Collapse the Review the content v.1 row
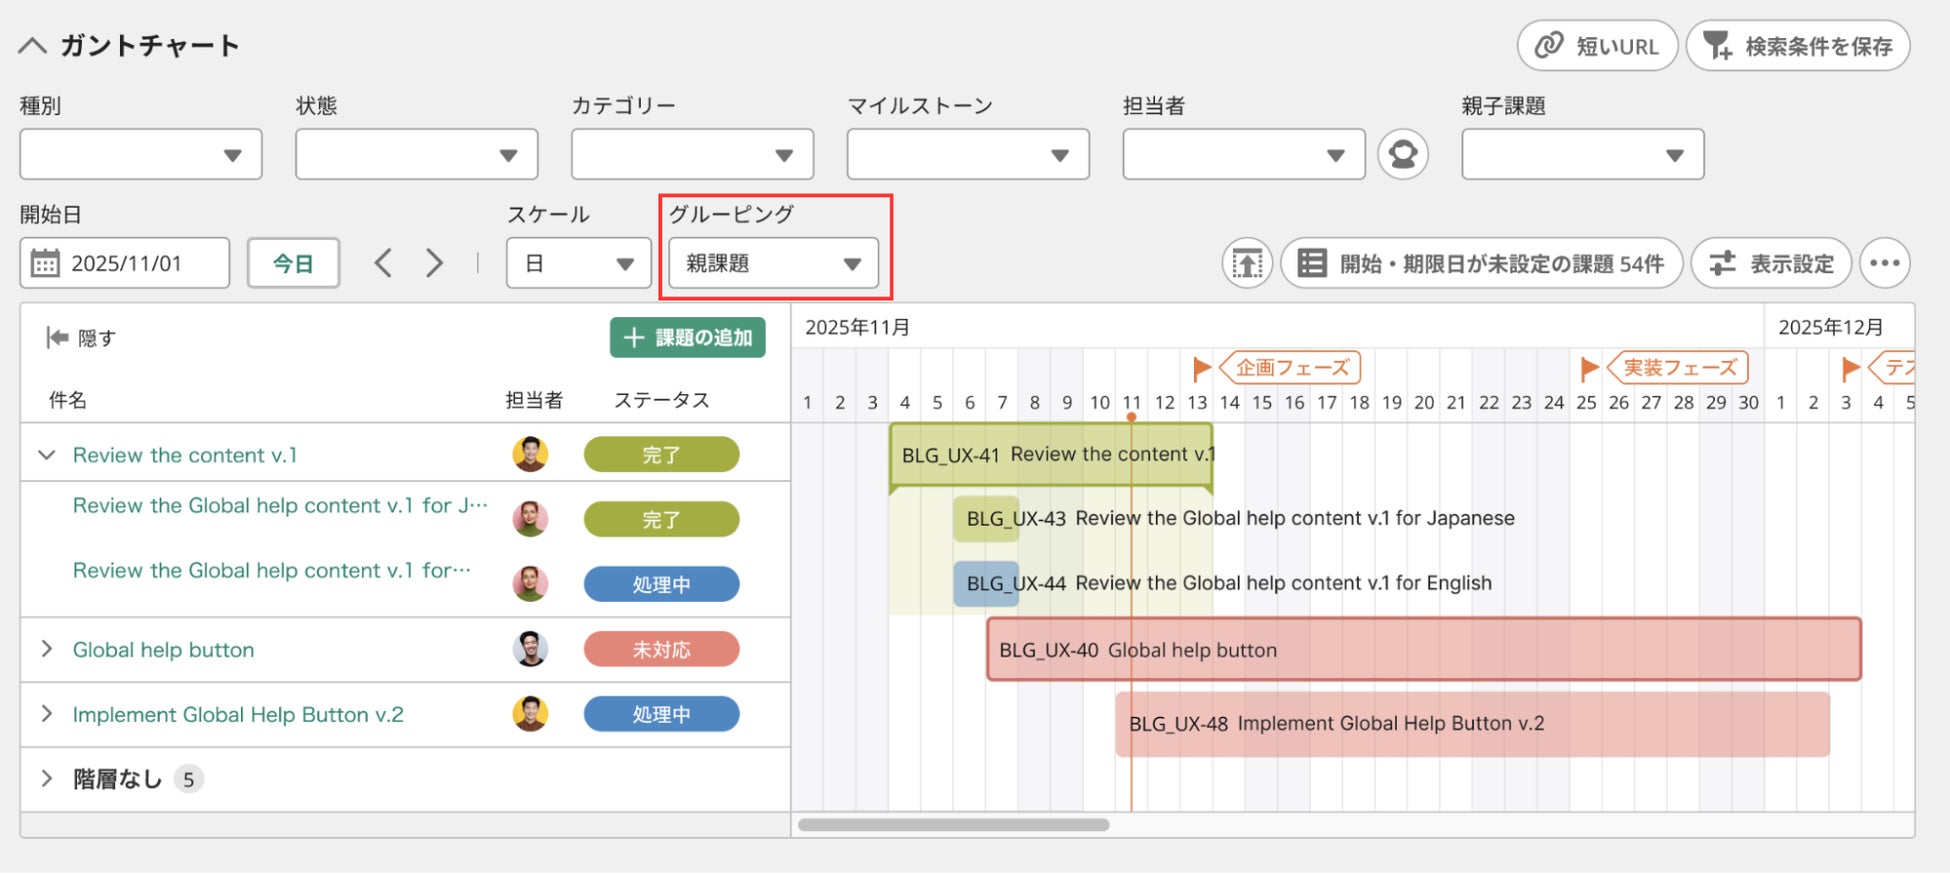This screenshot has height=874, width=1950. click(46, 455)
